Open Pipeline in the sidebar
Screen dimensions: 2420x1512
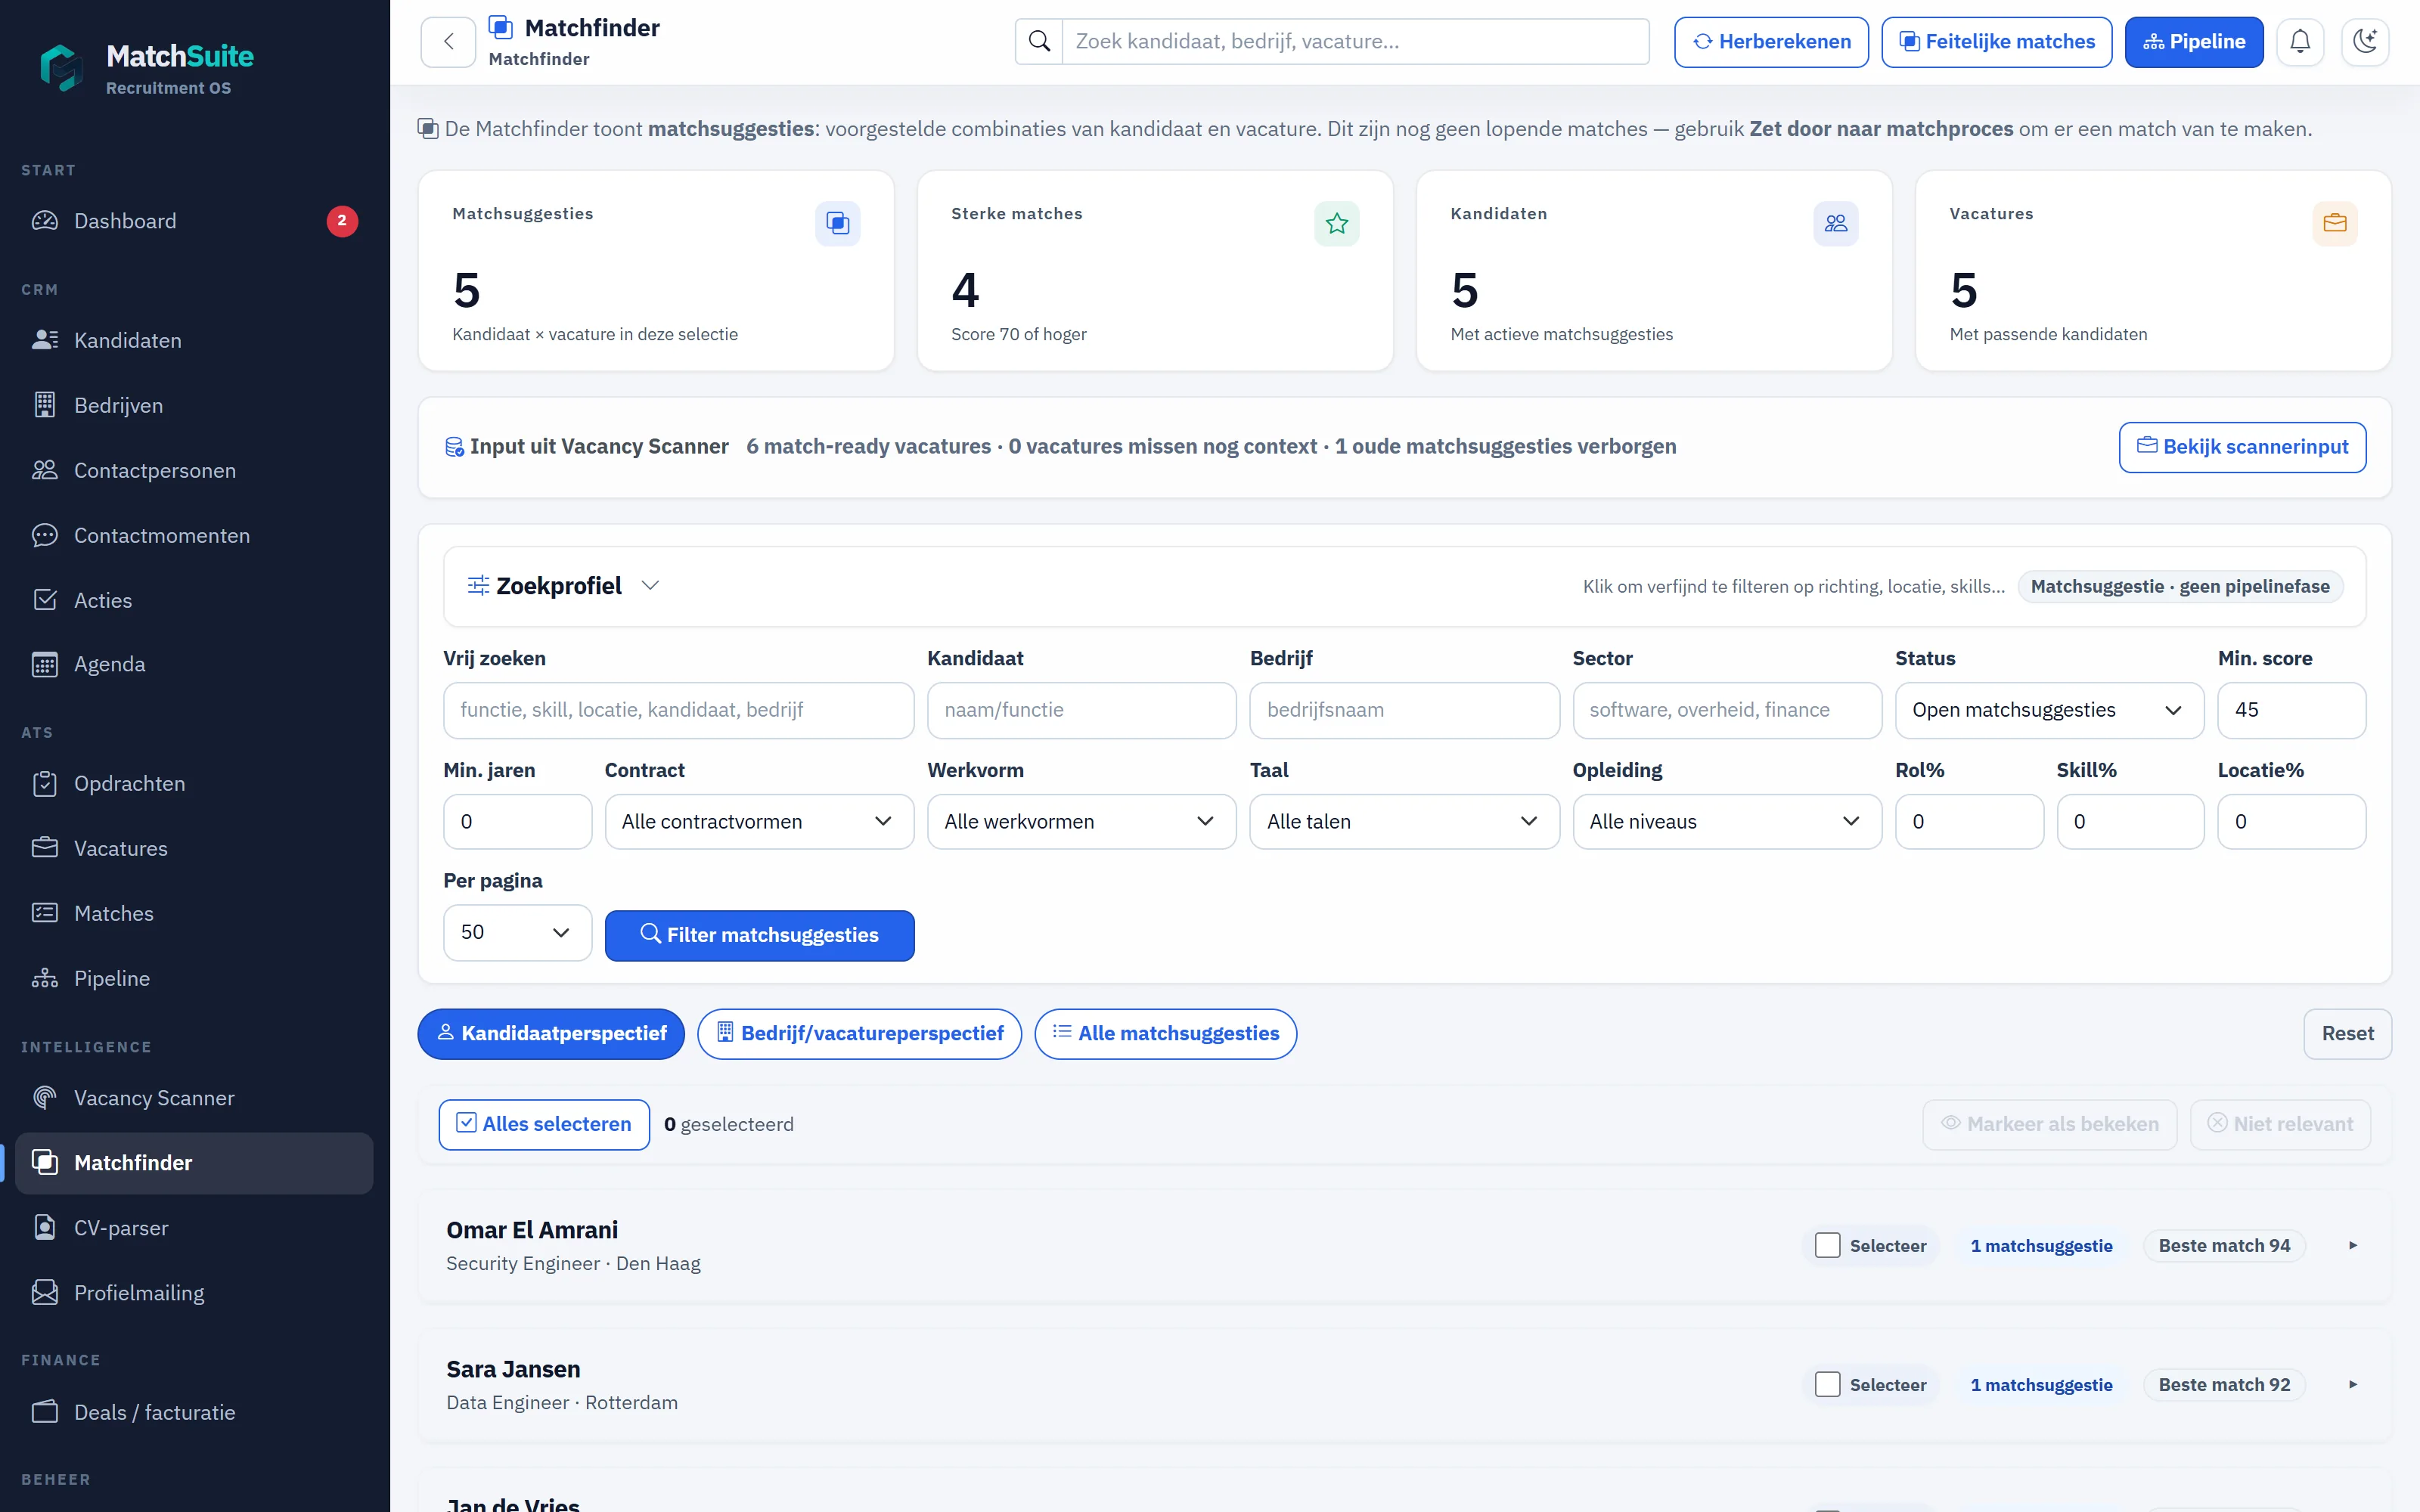click(x=194, y=978)
